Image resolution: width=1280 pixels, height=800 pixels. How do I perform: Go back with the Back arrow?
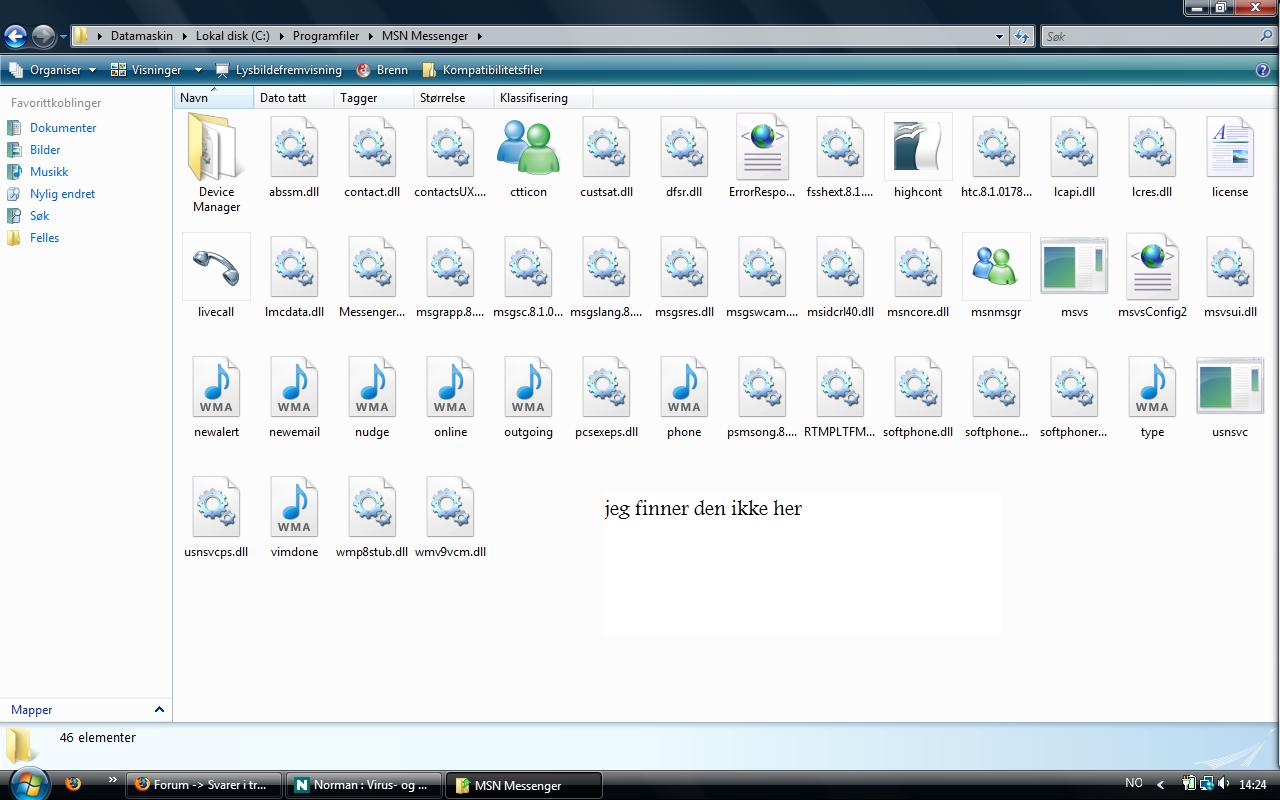[x=15, y=37]
